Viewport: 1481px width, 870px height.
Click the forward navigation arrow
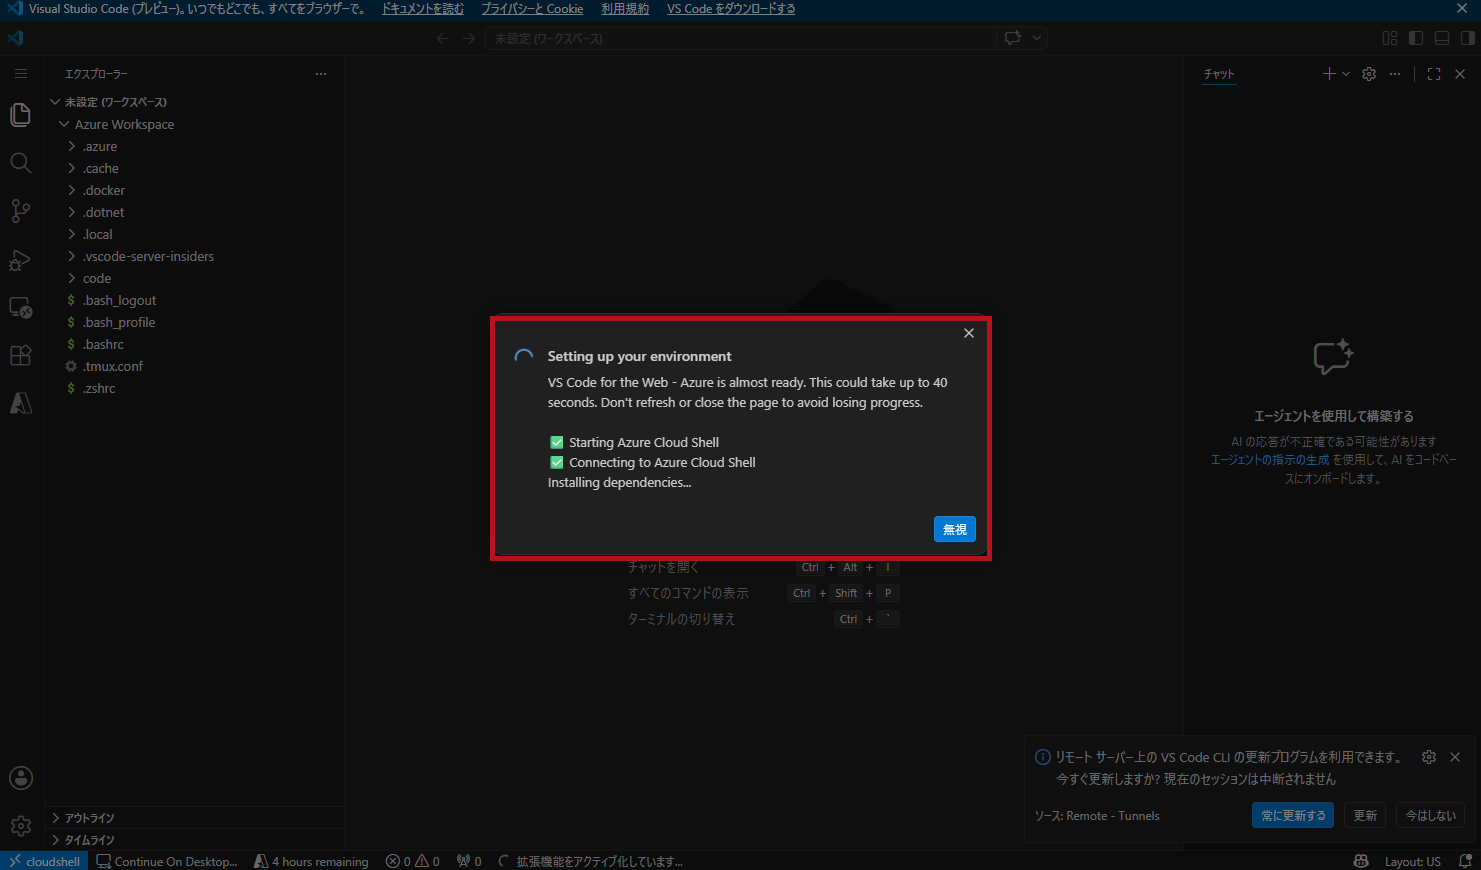coord(469,38)
